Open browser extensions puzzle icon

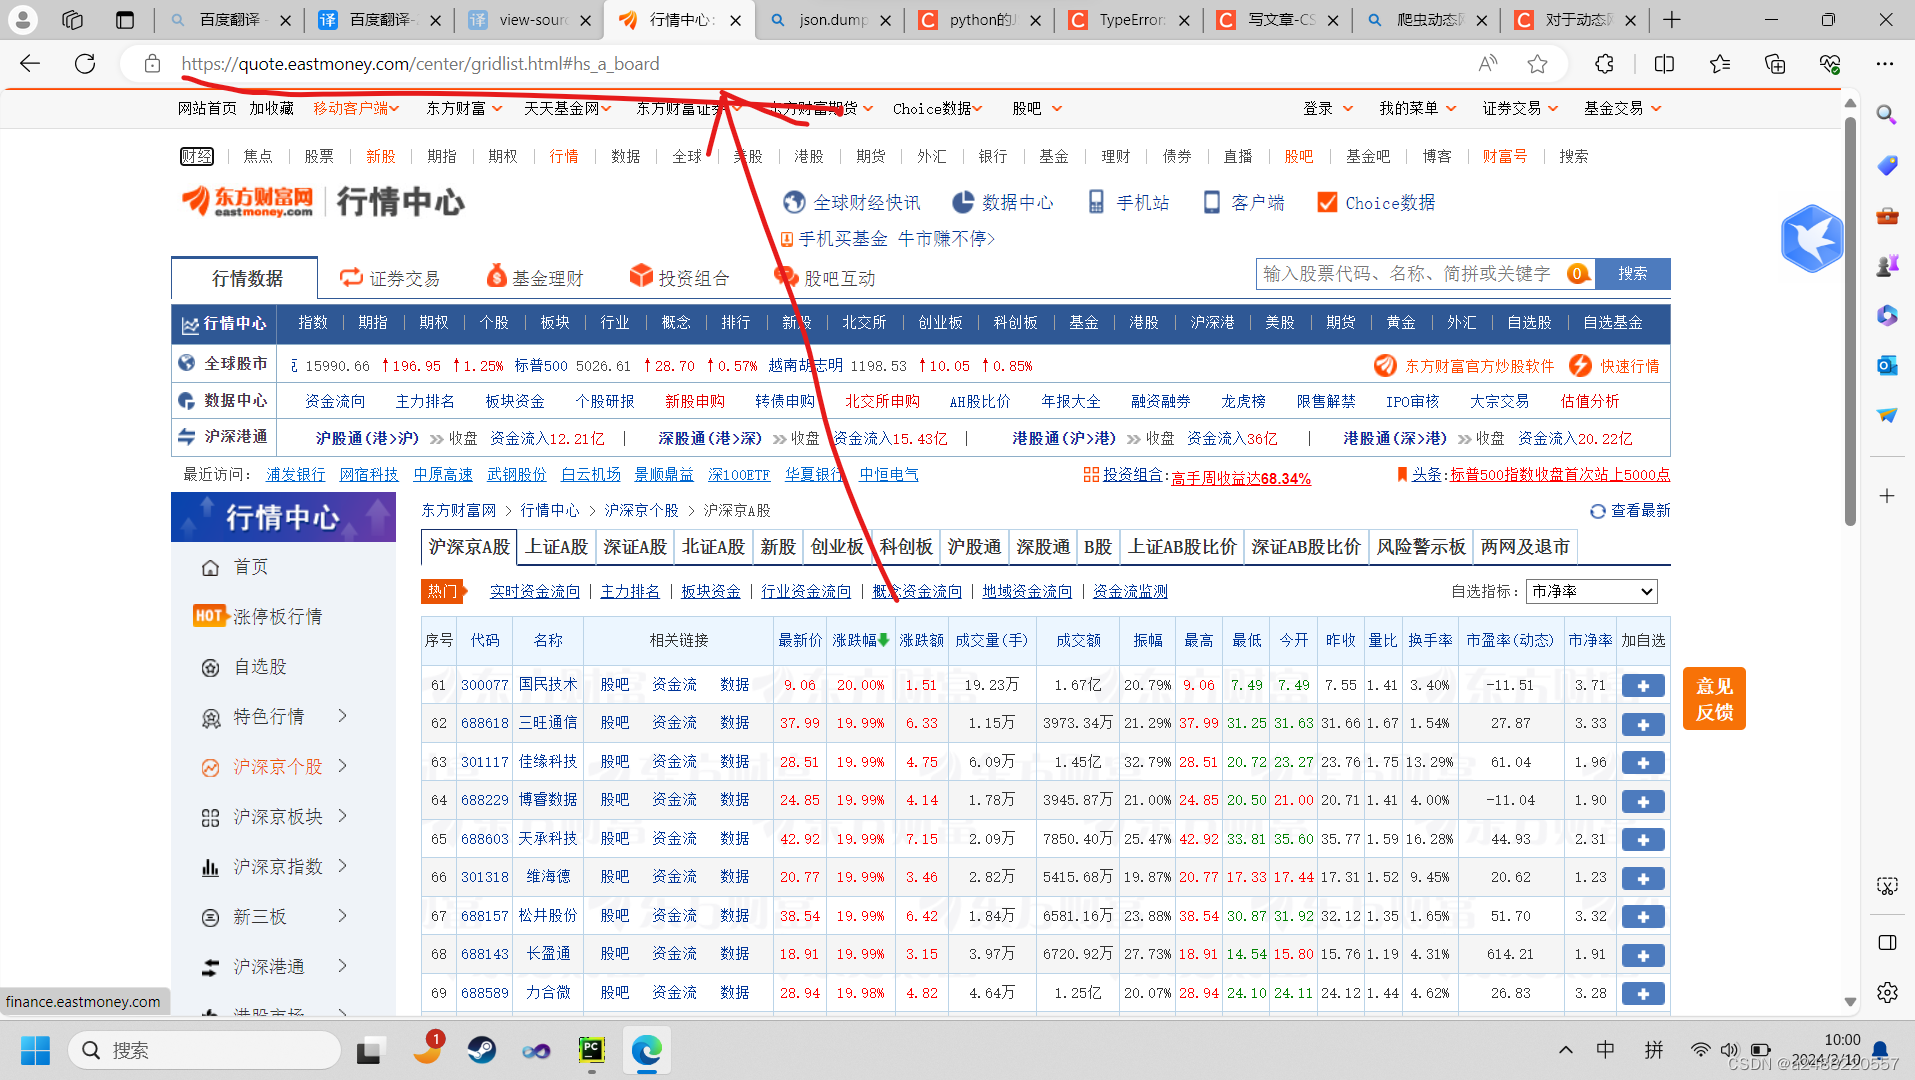click(x=1604, y=64)
